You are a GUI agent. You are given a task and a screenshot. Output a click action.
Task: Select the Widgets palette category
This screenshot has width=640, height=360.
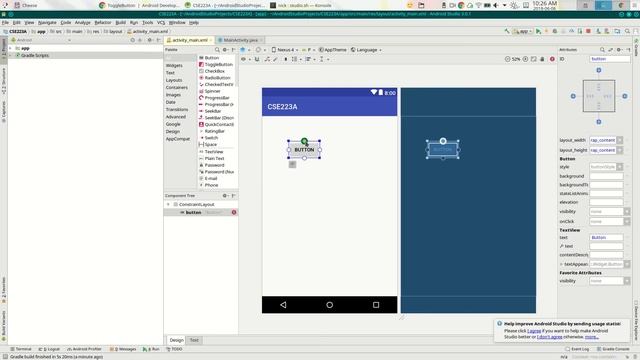tap(174, 65)
